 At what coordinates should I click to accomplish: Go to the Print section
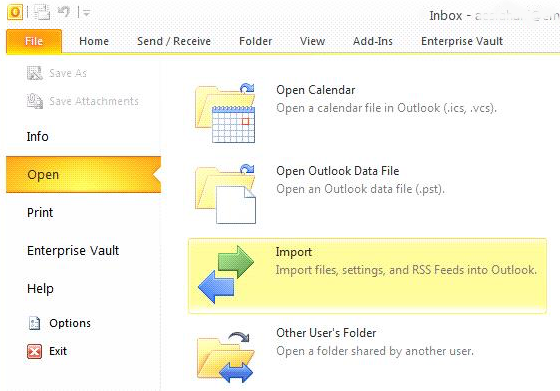pos(40,212)
